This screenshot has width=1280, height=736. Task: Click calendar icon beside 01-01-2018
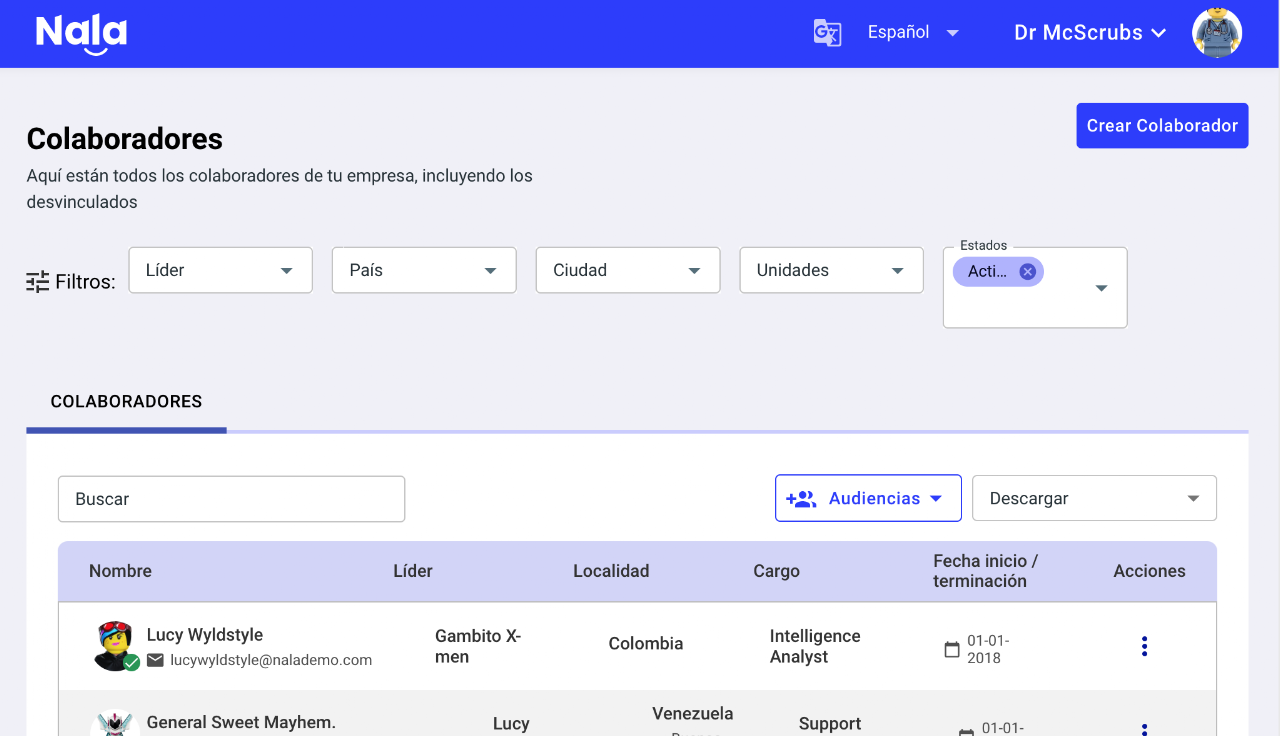[x=952, y=650]
